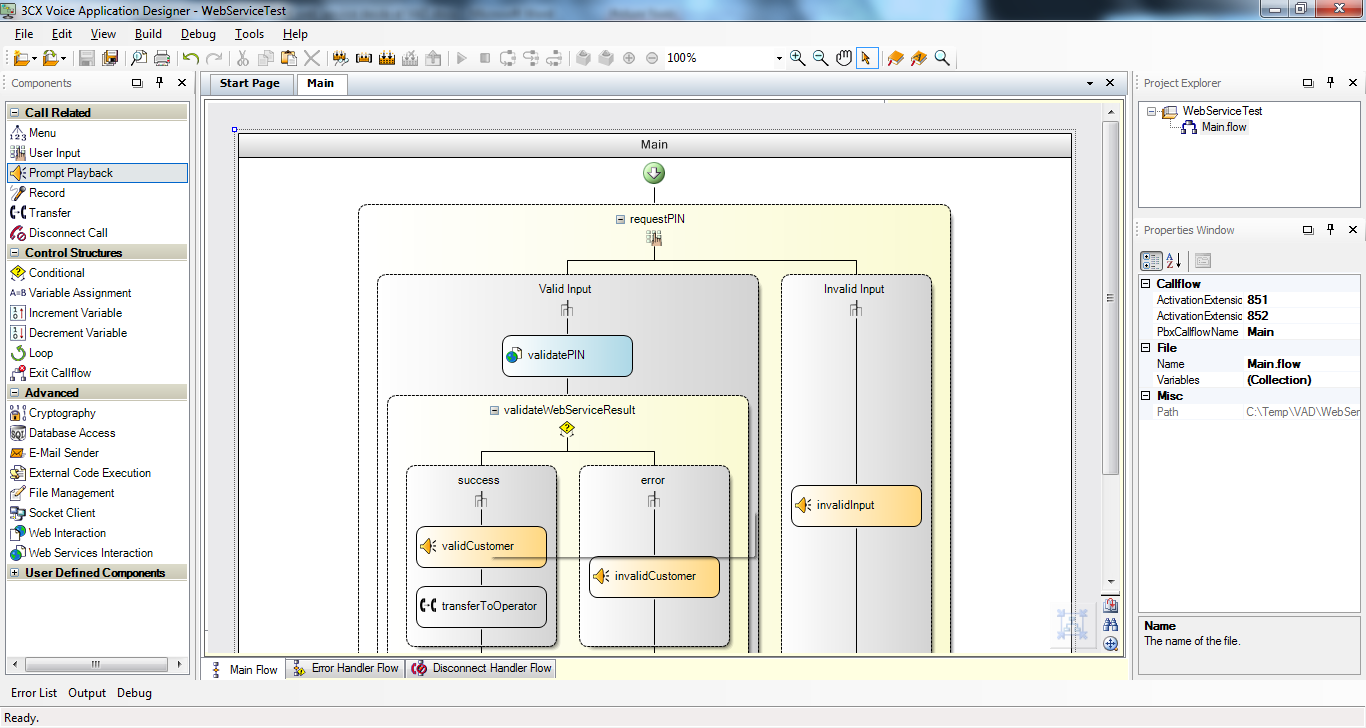Switch Properties Window to Categorized view

coord(1151,261)
